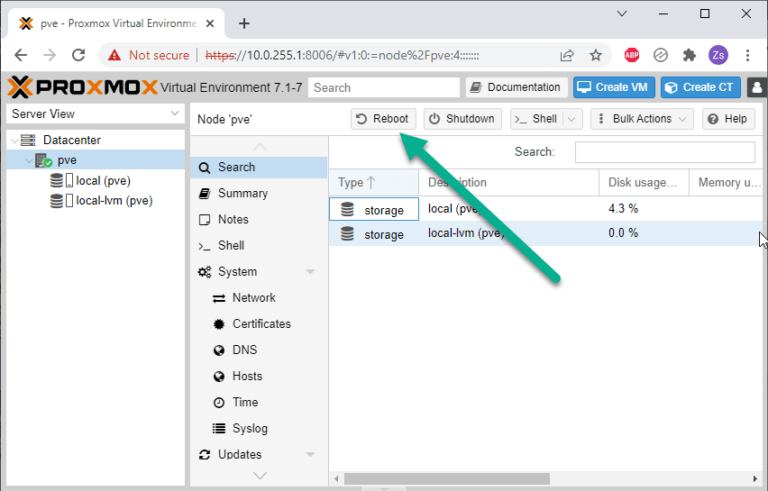Click Create VM

(614, 87)
